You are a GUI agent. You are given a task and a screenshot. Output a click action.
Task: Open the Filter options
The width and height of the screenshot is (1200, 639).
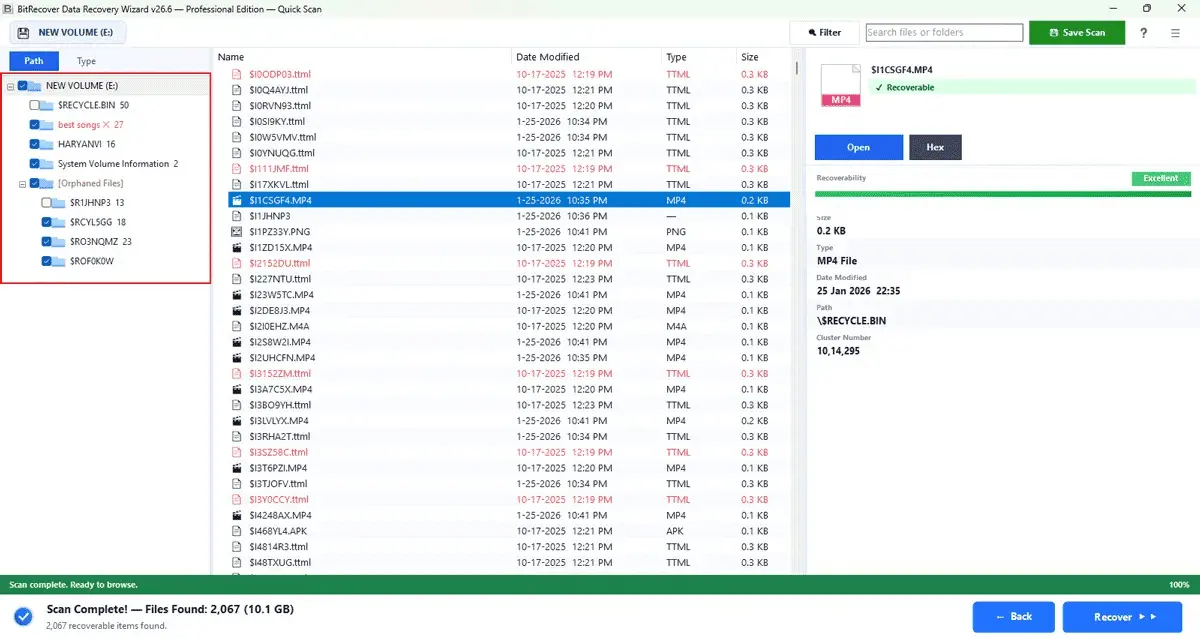pos(824,32)
